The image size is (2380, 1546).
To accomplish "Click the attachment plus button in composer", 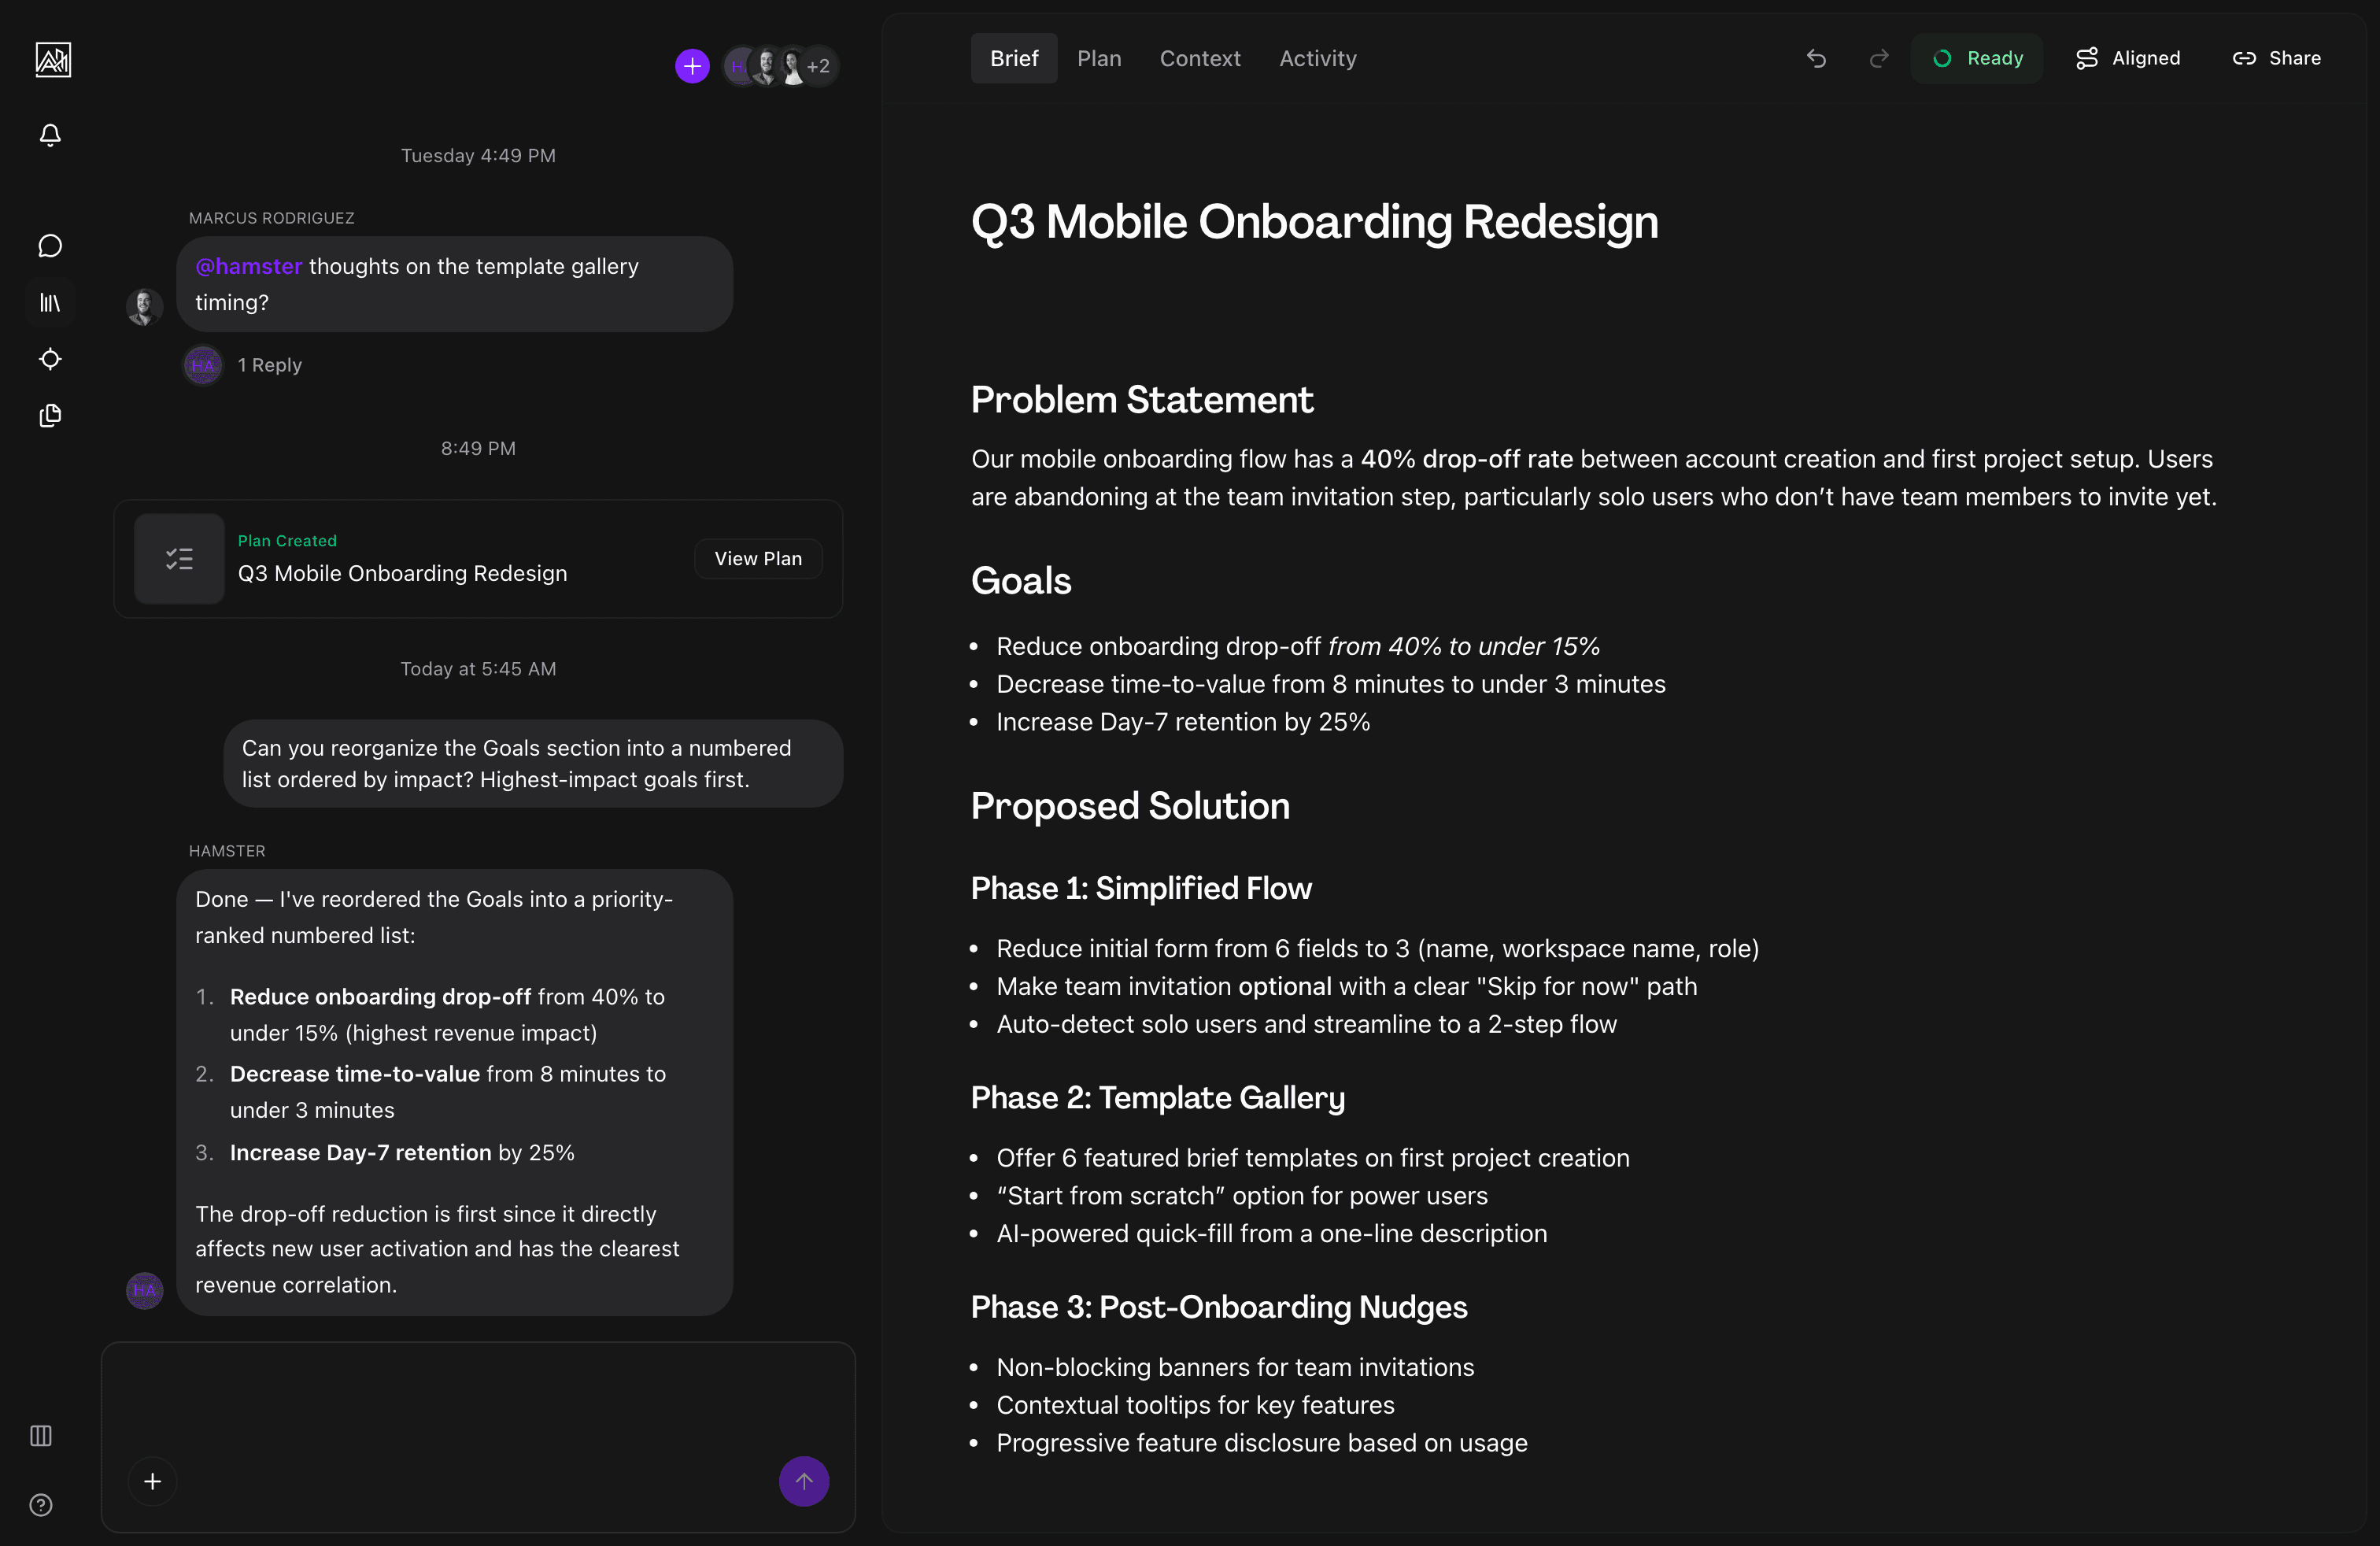I will (x=152, y=1481).
